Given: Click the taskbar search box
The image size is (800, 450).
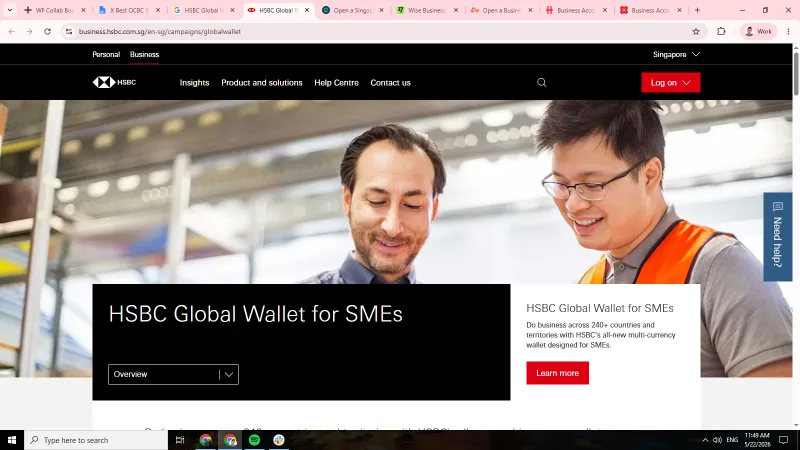Looking at the screenshot, I should click(96, 440).
